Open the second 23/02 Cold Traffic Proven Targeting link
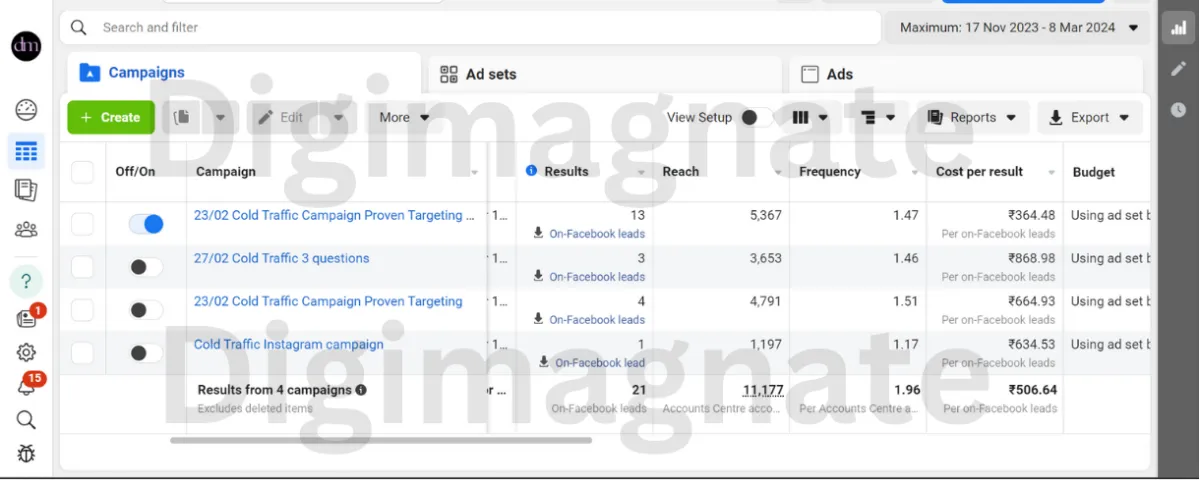 [328, 301]
